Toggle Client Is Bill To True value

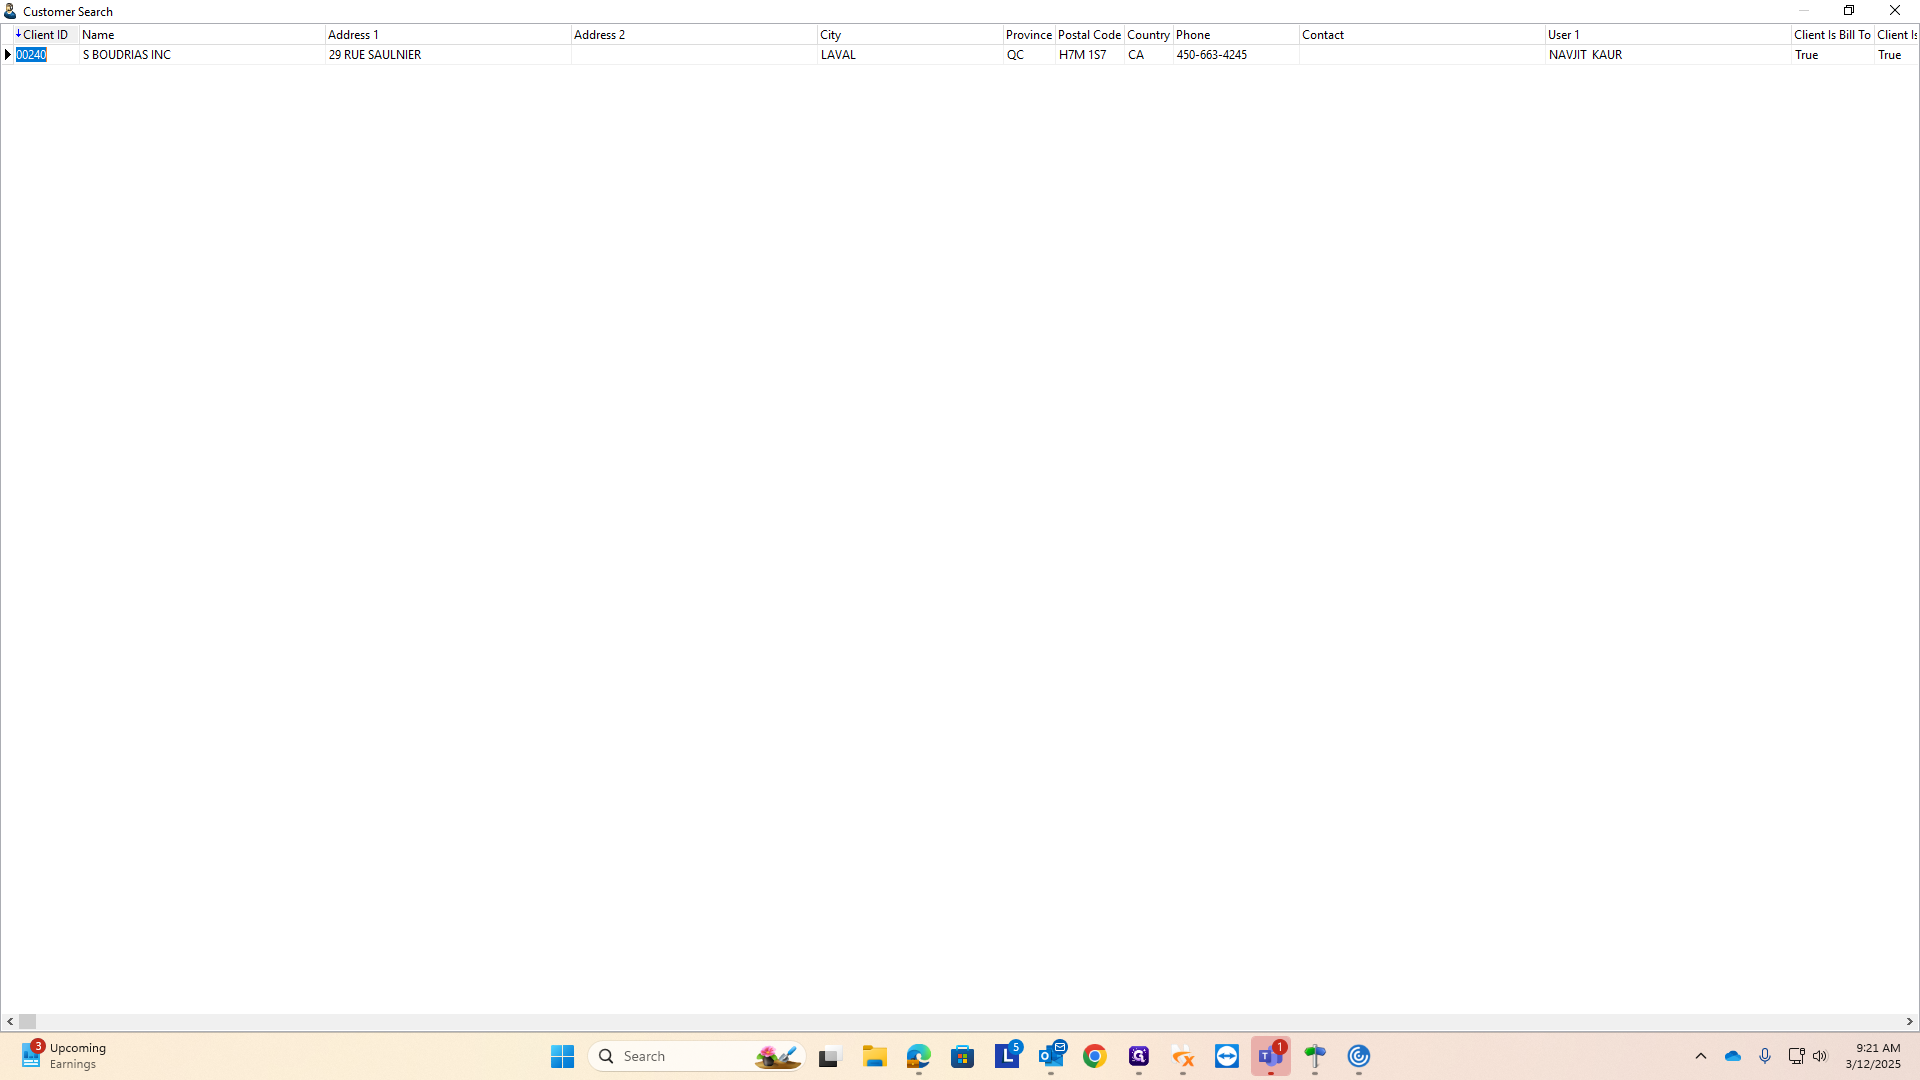[1830, 55]
